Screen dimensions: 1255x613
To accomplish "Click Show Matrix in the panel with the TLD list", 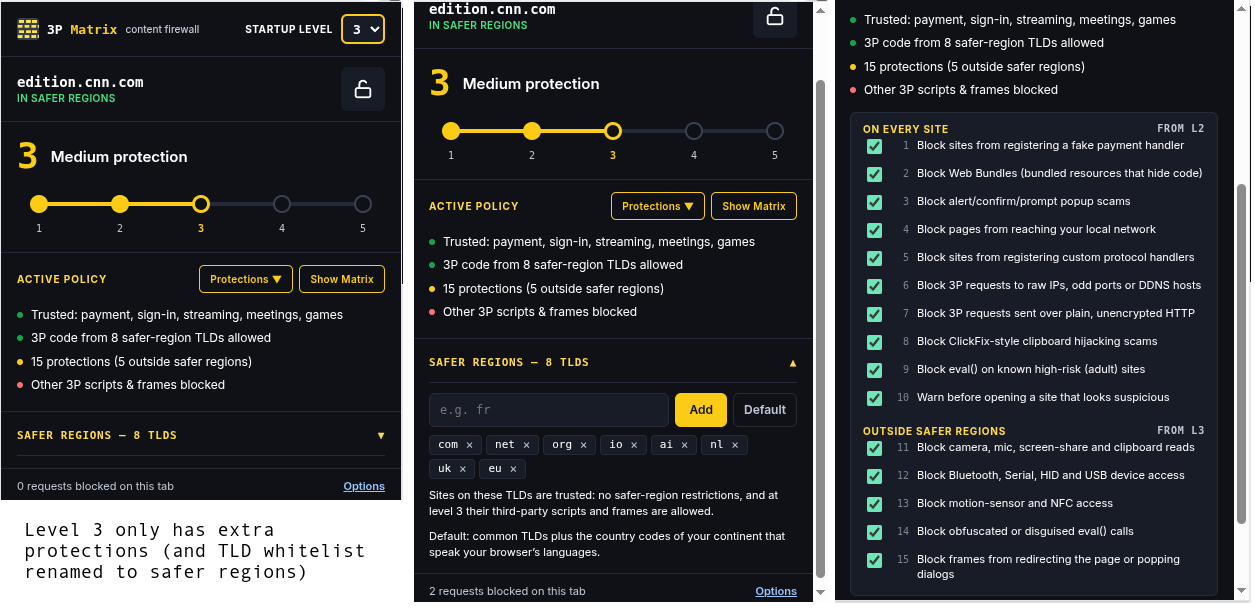I will (754, 206).
